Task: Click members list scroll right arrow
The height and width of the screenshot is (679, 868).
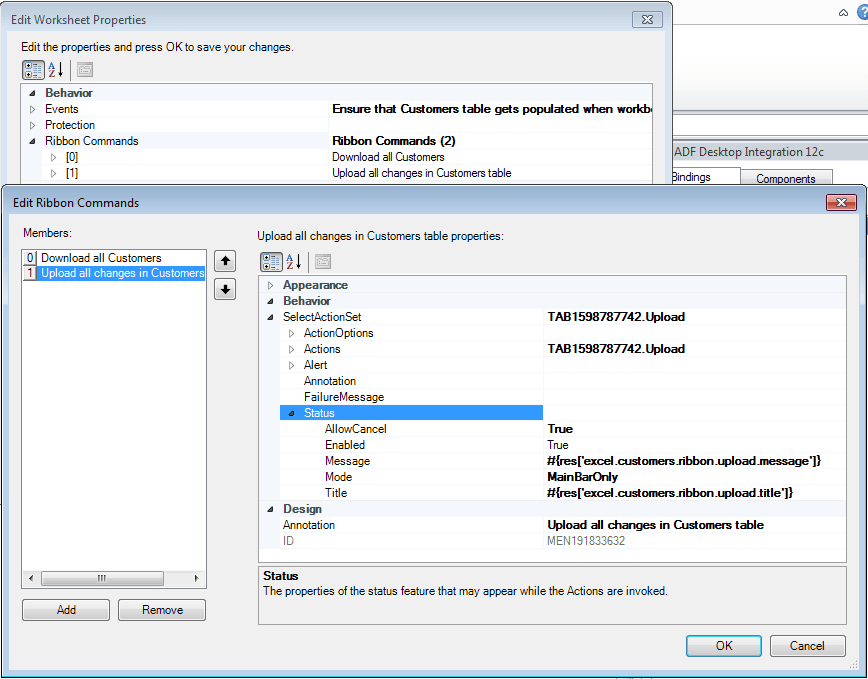Action: 197,578
